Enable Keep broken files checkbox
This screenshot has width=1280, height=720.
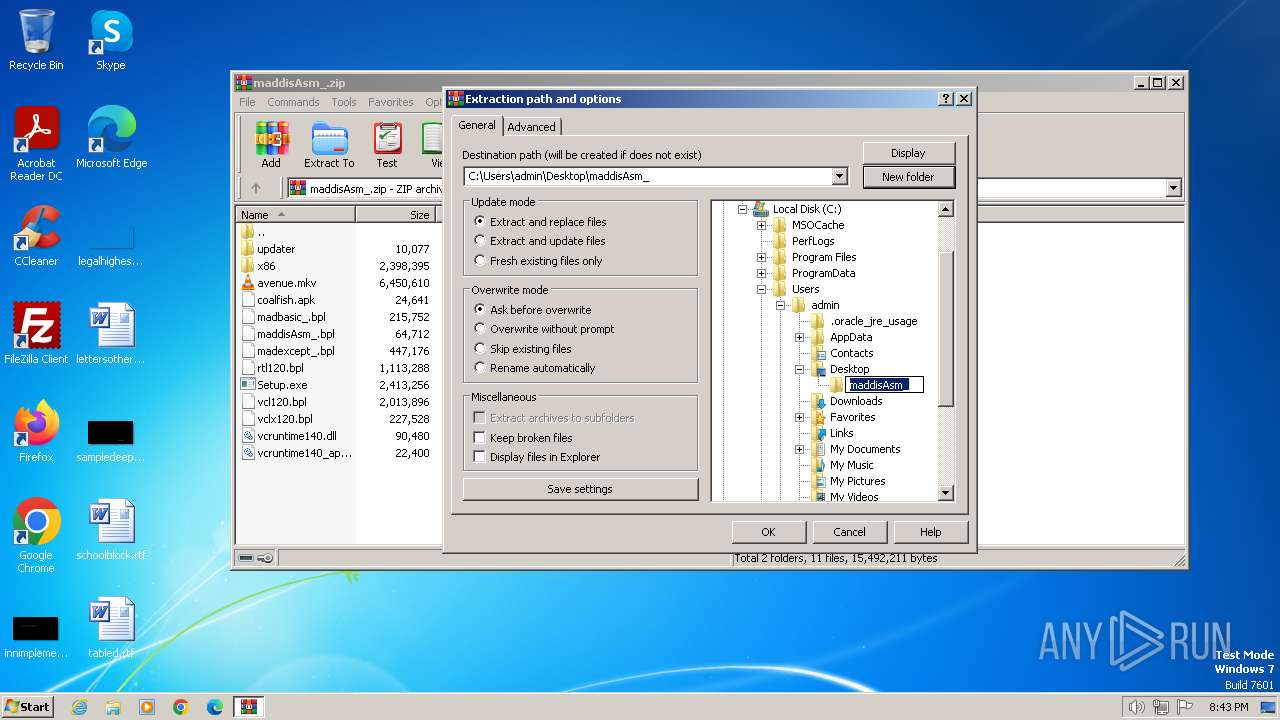point(480,438)
